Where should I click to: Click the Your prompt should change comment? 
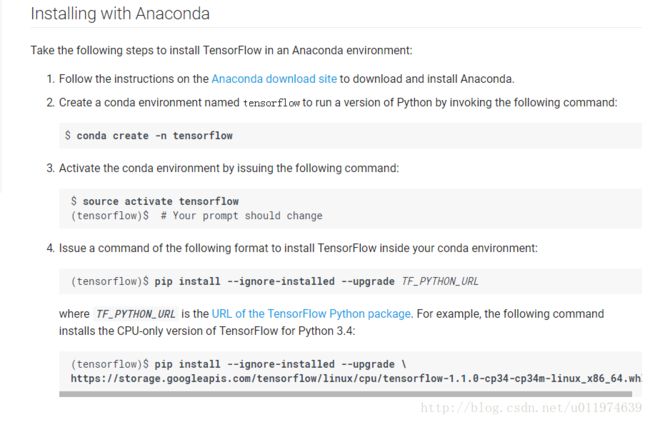tap(242, 216)
